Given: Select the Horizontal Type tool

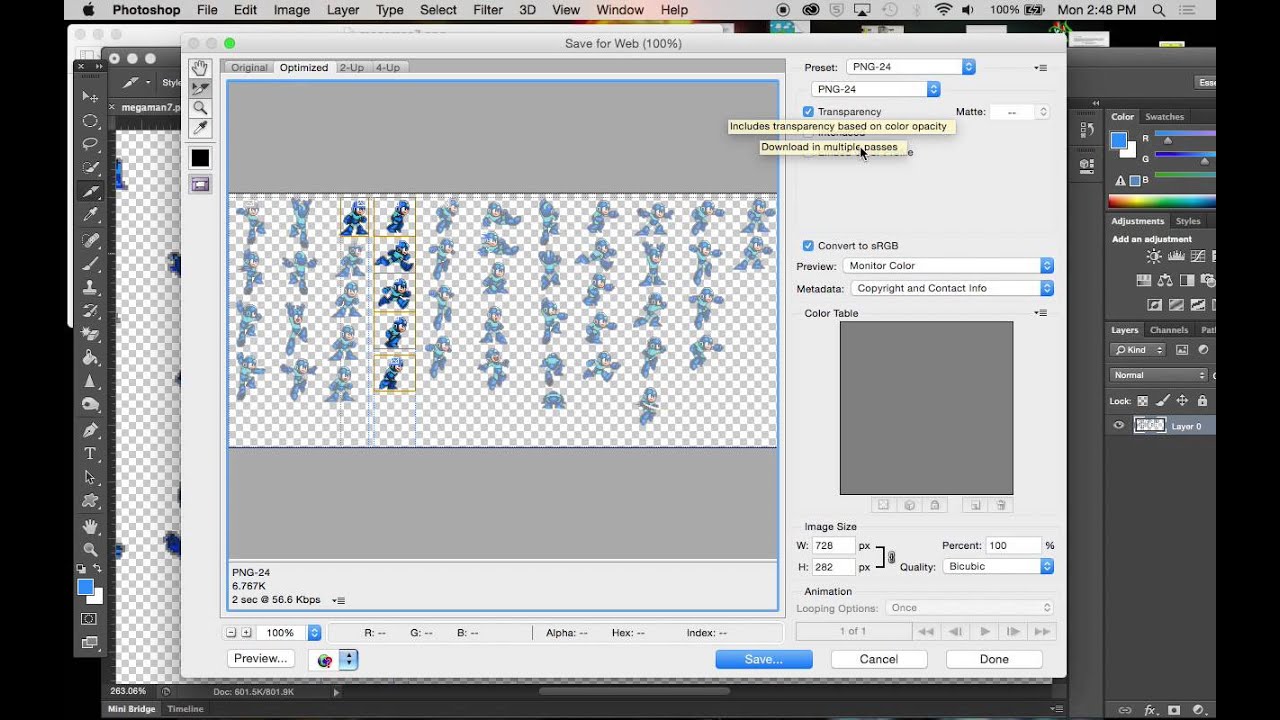Looking at the screenshot, I should (x=91, y=454).
